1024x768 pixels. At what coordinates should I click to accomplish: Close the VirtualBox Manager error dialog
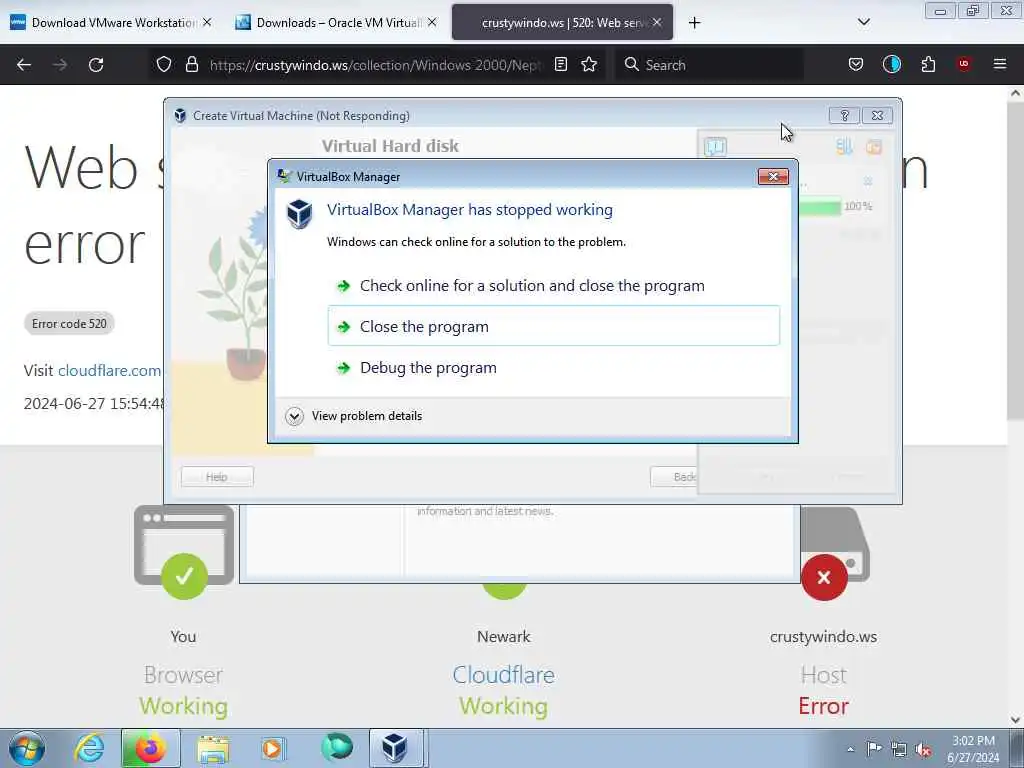pyautogui.click(x=773, y=176)
